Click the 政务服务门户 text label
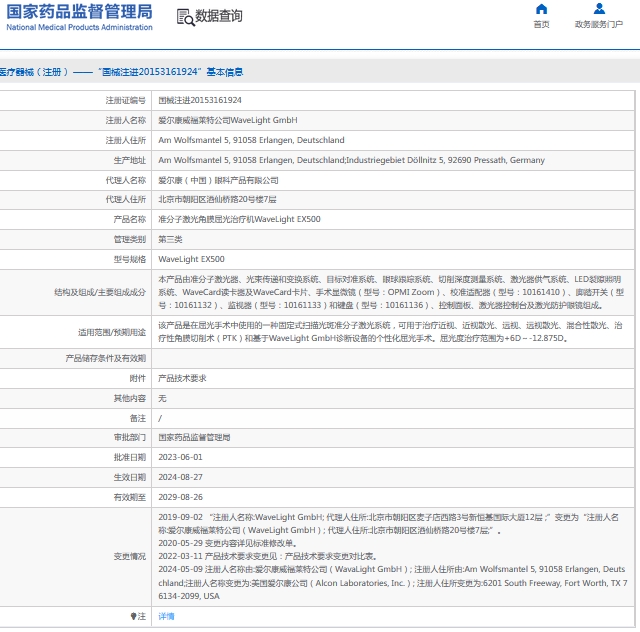Image resolution: width=640 pixels, height=632 pixels. (599, 24)
